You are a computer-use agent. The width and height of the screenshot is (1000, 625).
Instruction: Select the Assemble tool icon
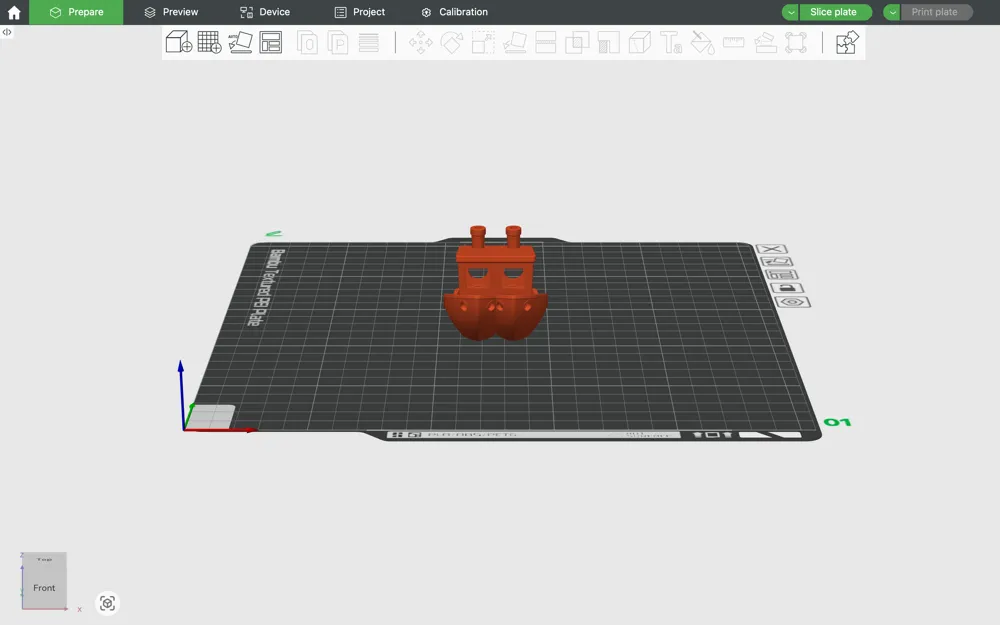[x=765, y=43]
